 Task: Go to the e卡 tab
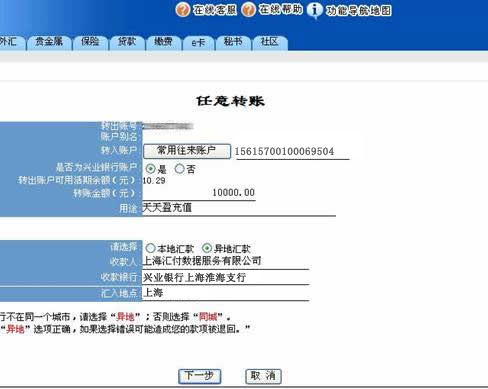tap(198, 43)
